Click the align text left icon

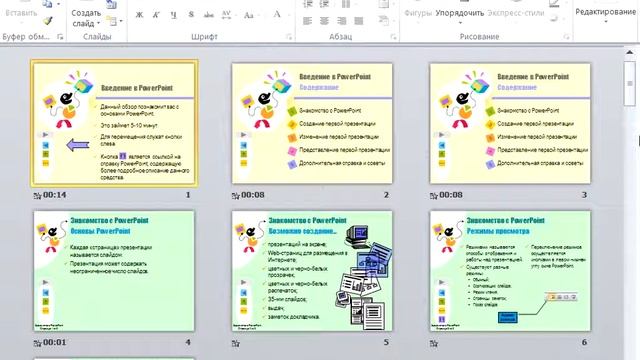(307, 20)
